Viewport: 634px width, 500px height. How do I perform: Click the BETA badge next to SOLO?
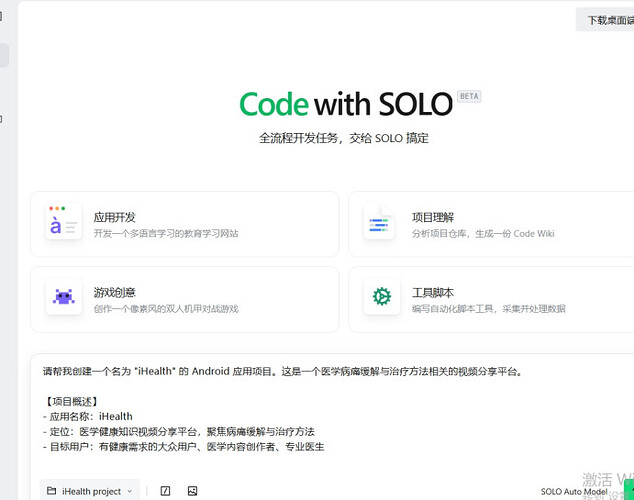(469, 96)
